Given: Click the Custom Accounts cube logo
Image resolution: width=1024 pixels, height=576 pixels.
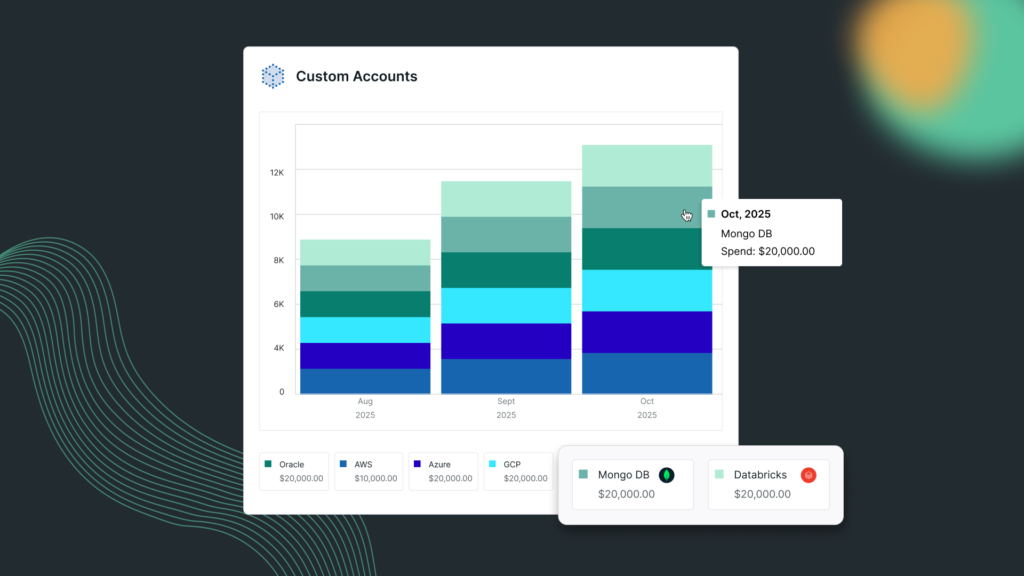Looking at the screenshot, I should (273, 76).
